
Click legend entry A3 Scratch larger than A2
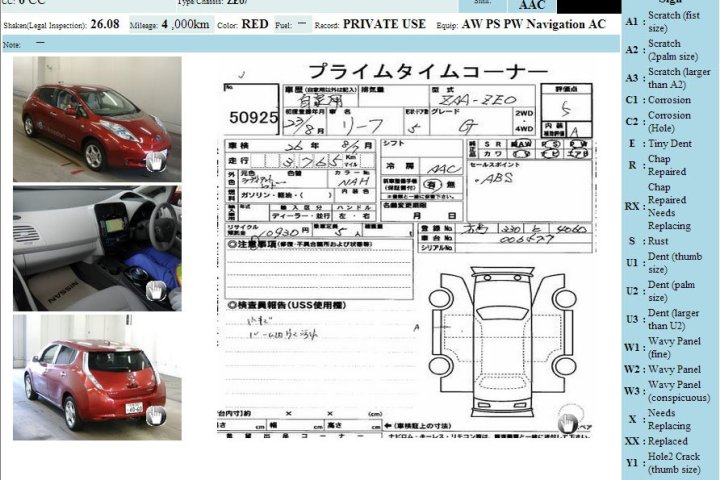click(668, 78)
